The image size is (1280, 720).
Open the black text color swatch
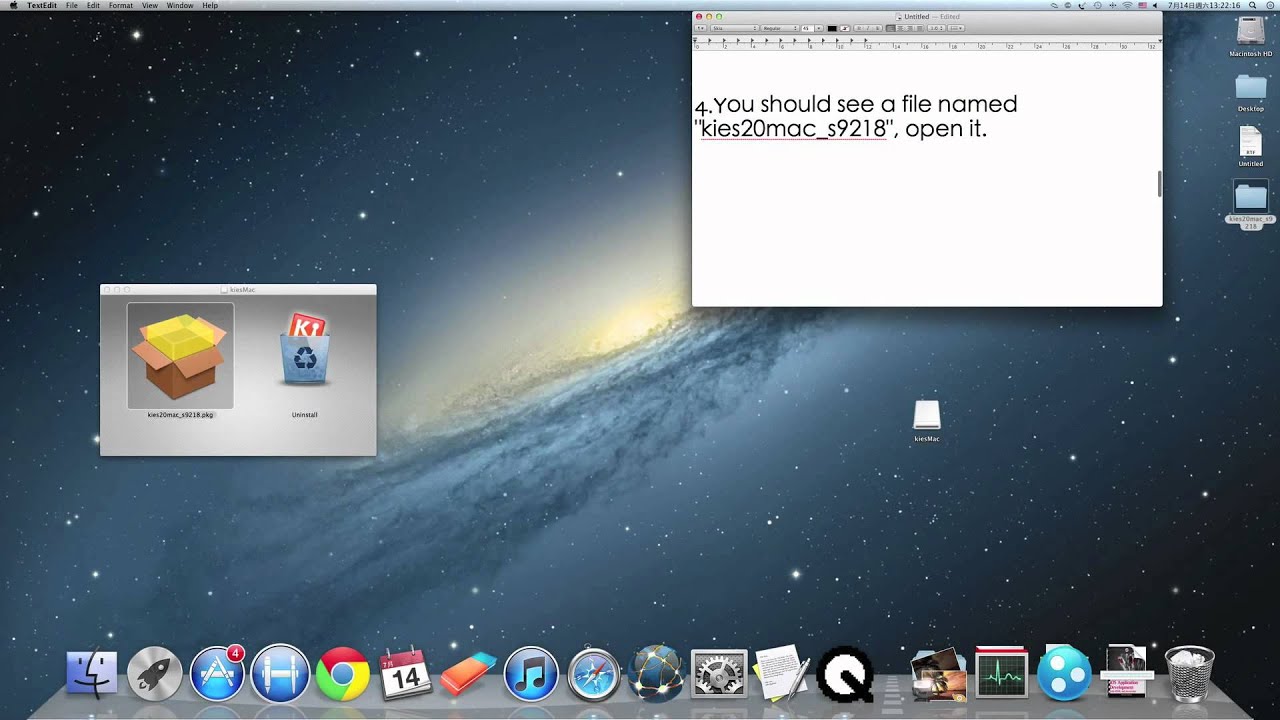pyautogui.click(x=832, y=28)
